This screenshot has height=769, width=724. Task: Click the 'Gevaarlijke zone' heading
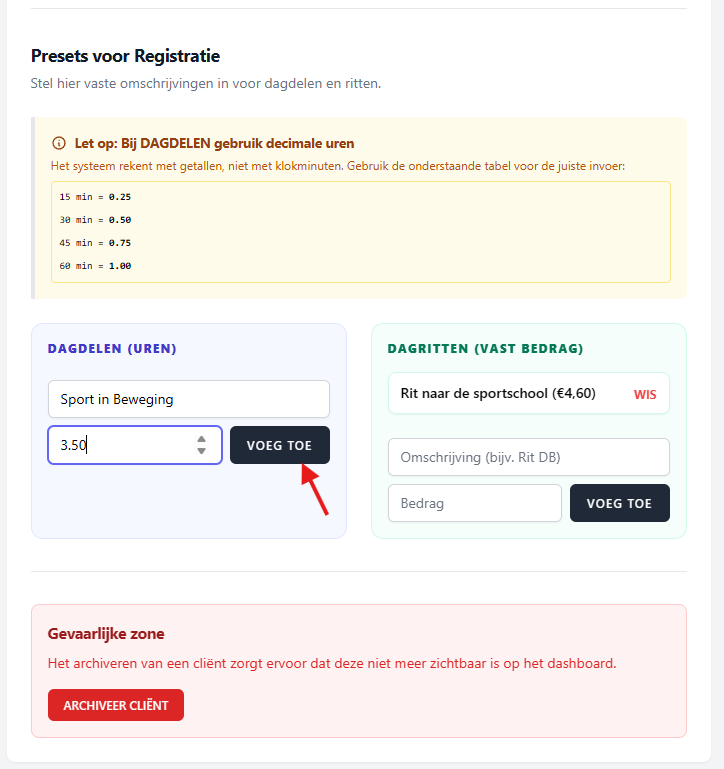(x=106, y=633)
